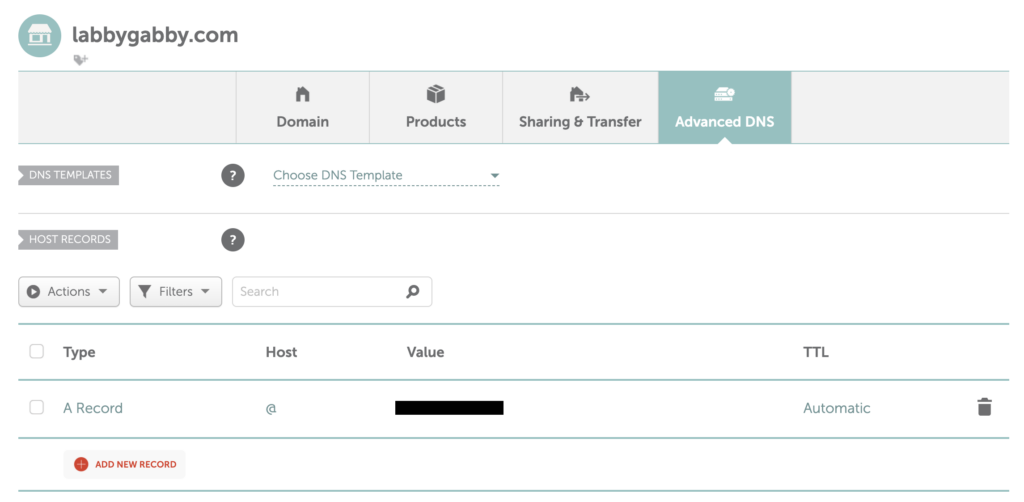The width and height of the screenshot is (1024, 502).
Task: Click into the host records Search field
Action: [332, 292]
